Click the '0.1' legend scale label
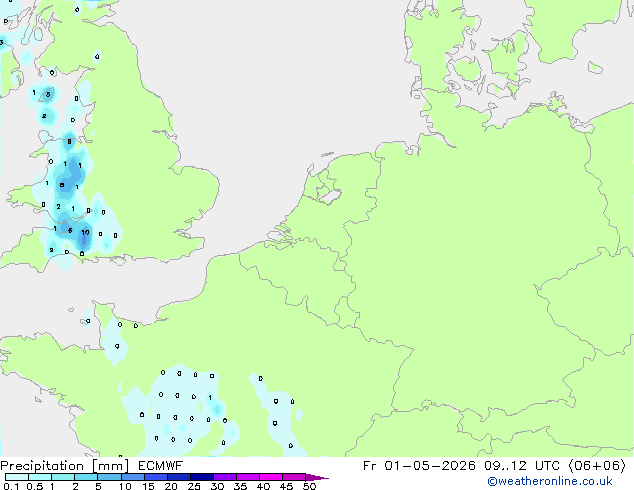 click(x=11, y=486)
